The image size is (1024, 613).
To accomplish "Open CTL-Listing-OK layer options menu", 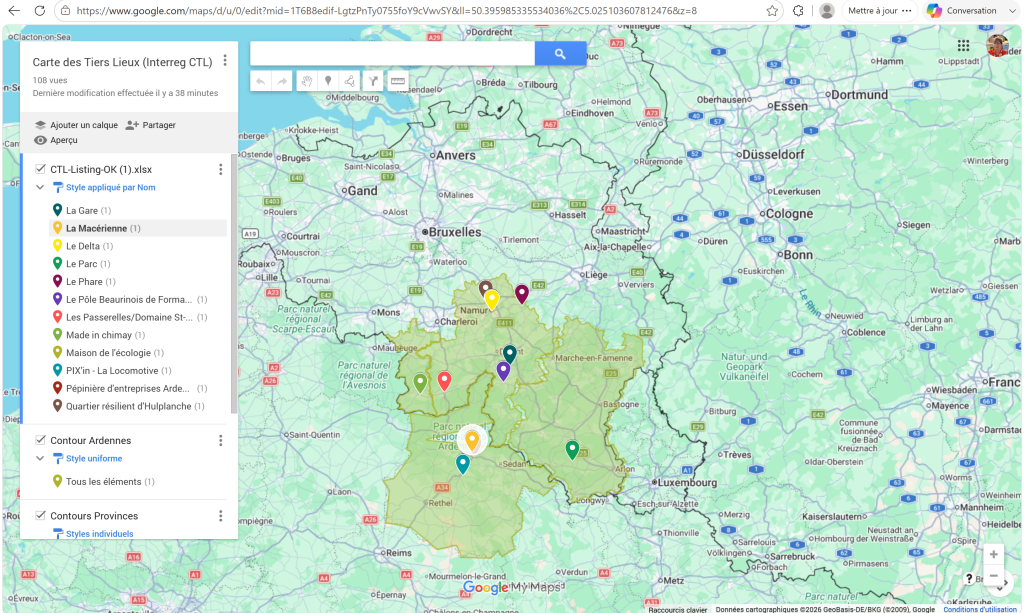I will point(221,169).
